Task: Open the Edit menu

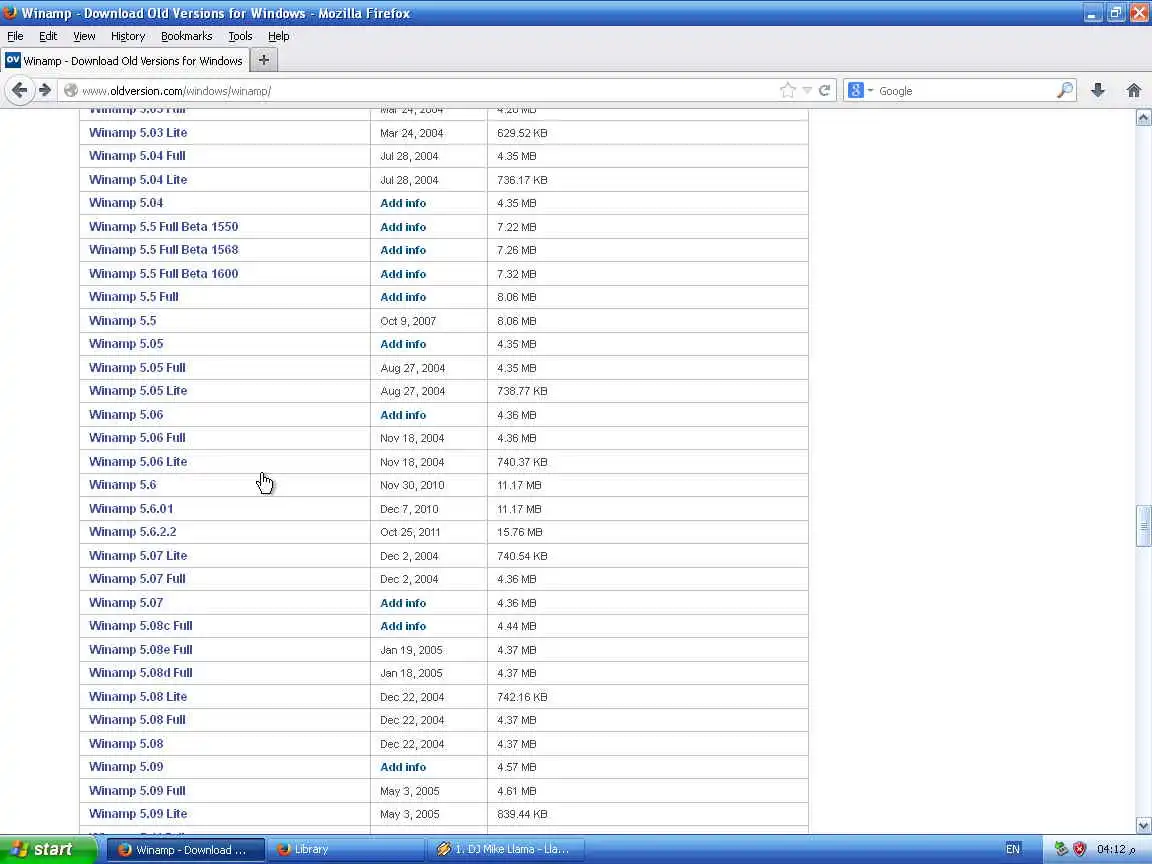Action: pos(48,36)
